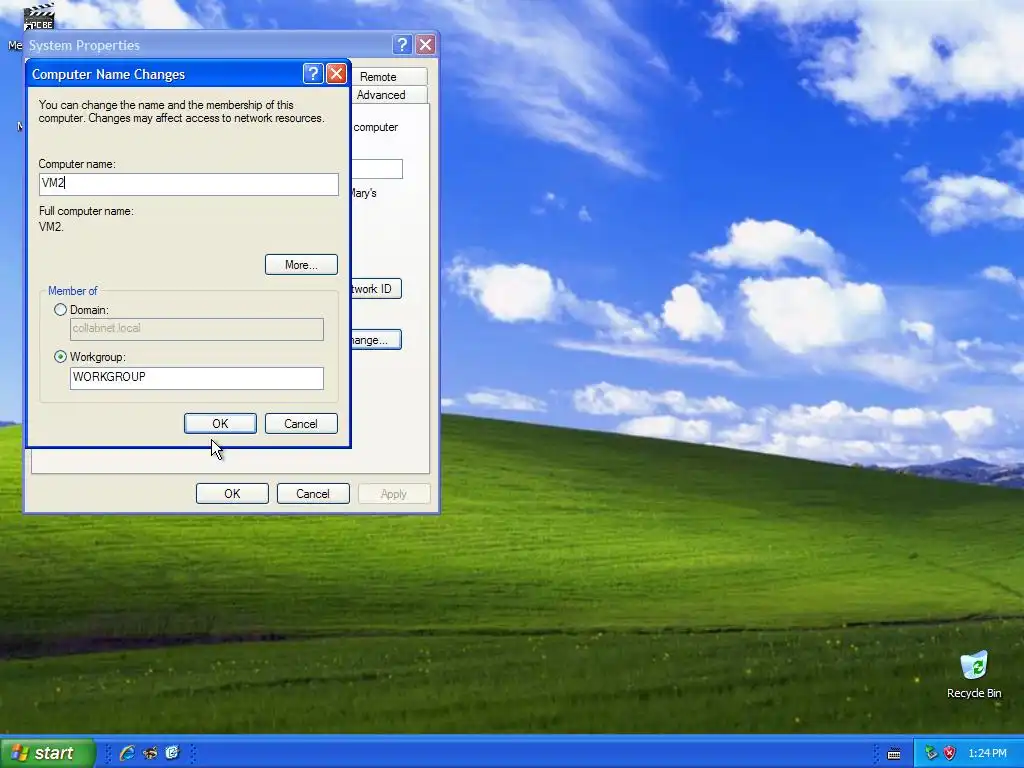The width and height of the screenshot is (1024, 768).
Task: Click the Network ID button in System Properties
Action: click(376, 289)
